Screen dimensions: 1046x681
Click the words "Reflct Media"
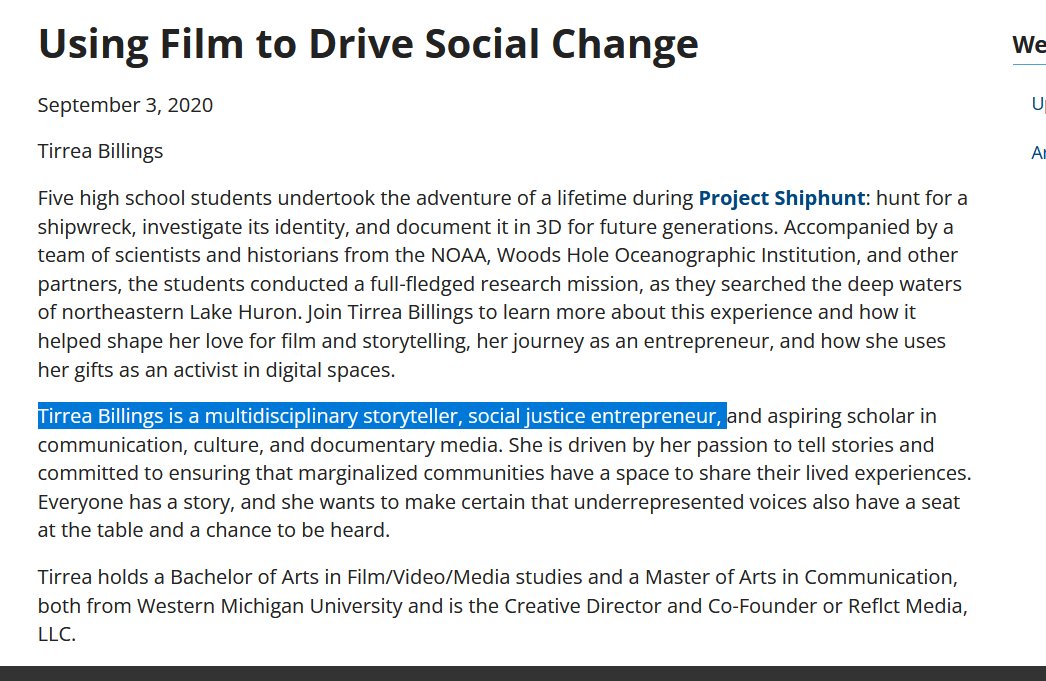(904, 606)
